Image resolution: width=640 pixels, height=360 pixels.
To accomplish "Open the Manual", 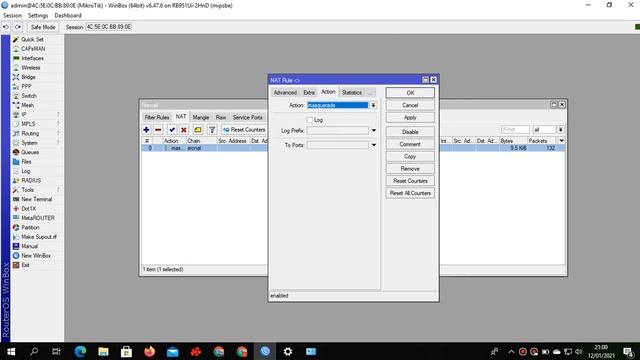I will point(29,246).
